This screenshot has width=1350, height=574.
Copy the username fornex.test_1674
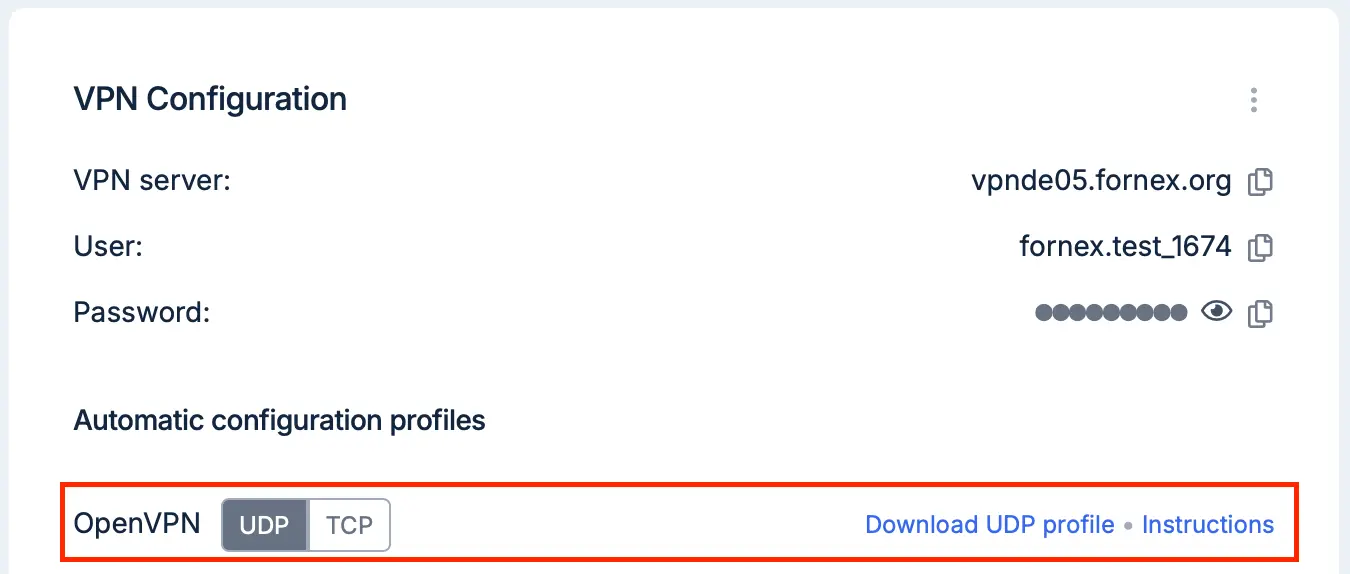click(x=1261, y=247)
